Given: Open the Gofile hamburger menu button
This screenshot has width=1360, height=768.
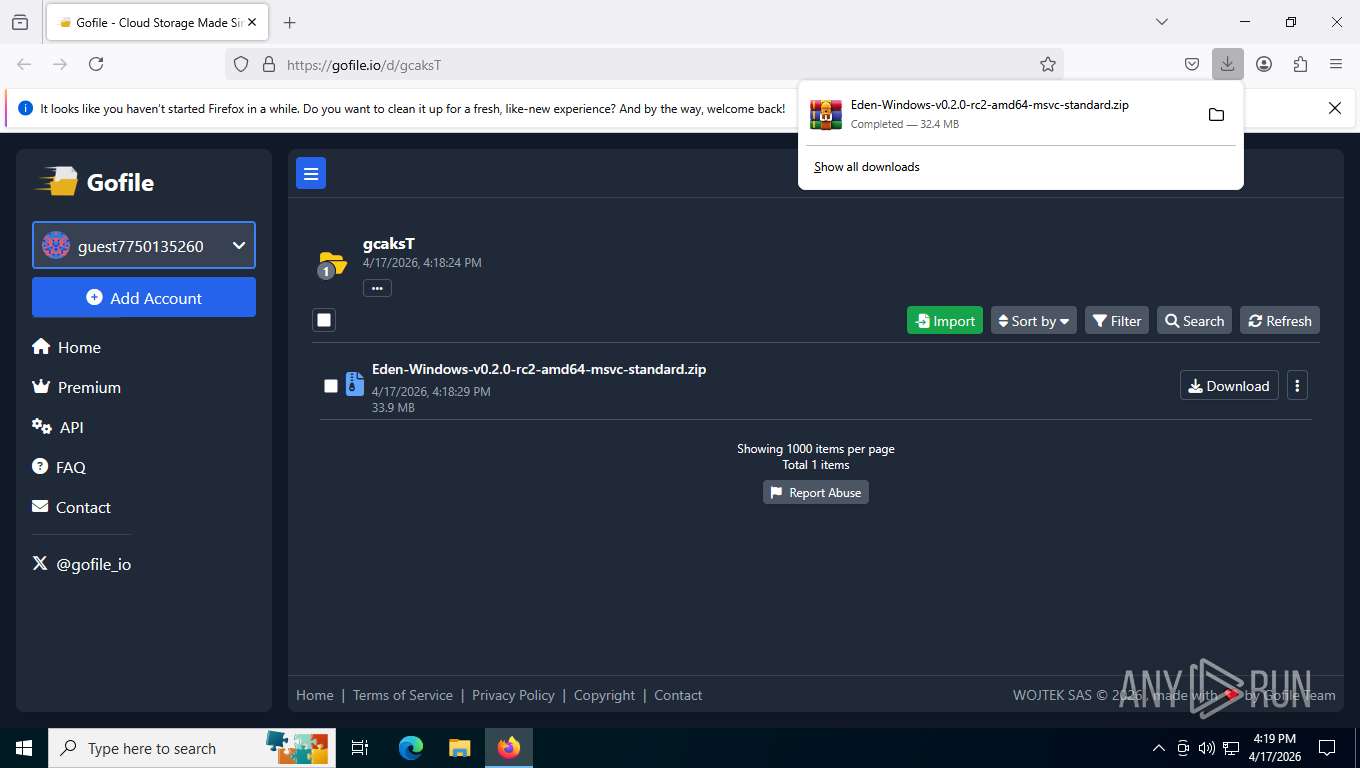Looking at the screenshot, I should tap(311, 173).
